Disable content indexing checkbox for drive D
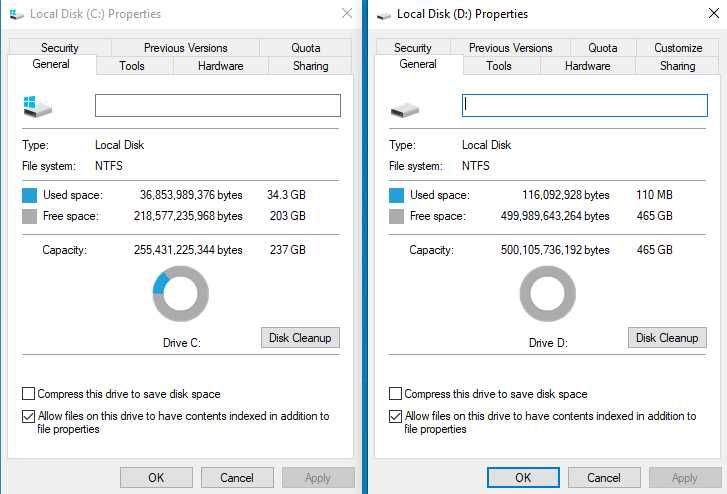Viewport: 727px width, 494px height. [395, 416]
